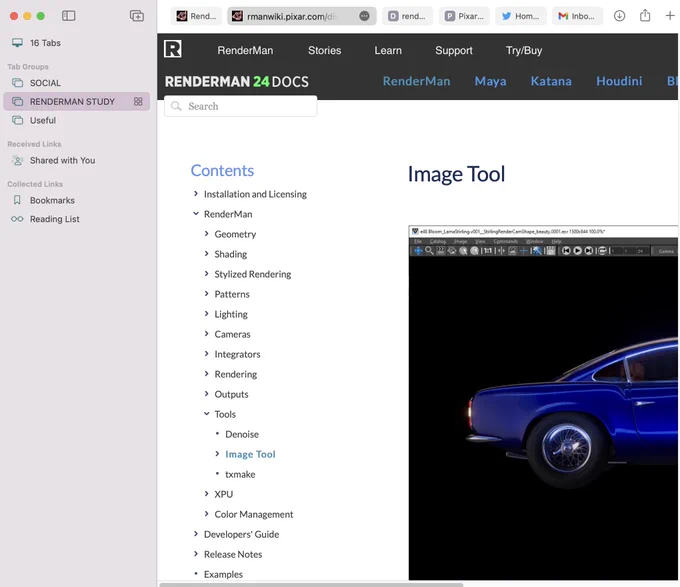Open the Safari downloads icon
This screenshot has width=680, height=587.
pyautogui.click(x=619, y=16)
